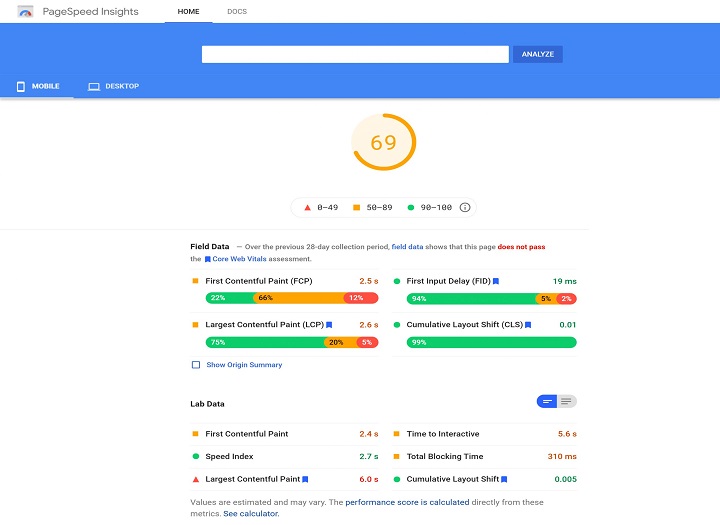Click the ANALYZE button
720x525 pixels.
tap(538, 54)
